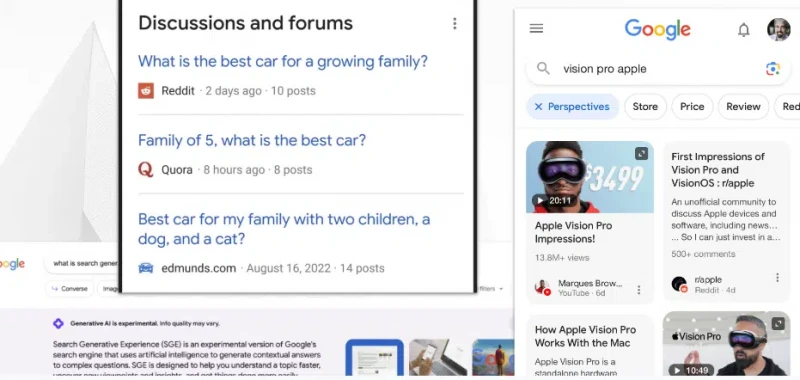This screenshot has width=800, height=380.
Task: Open the notifications bell
Action: pos(743,30)
